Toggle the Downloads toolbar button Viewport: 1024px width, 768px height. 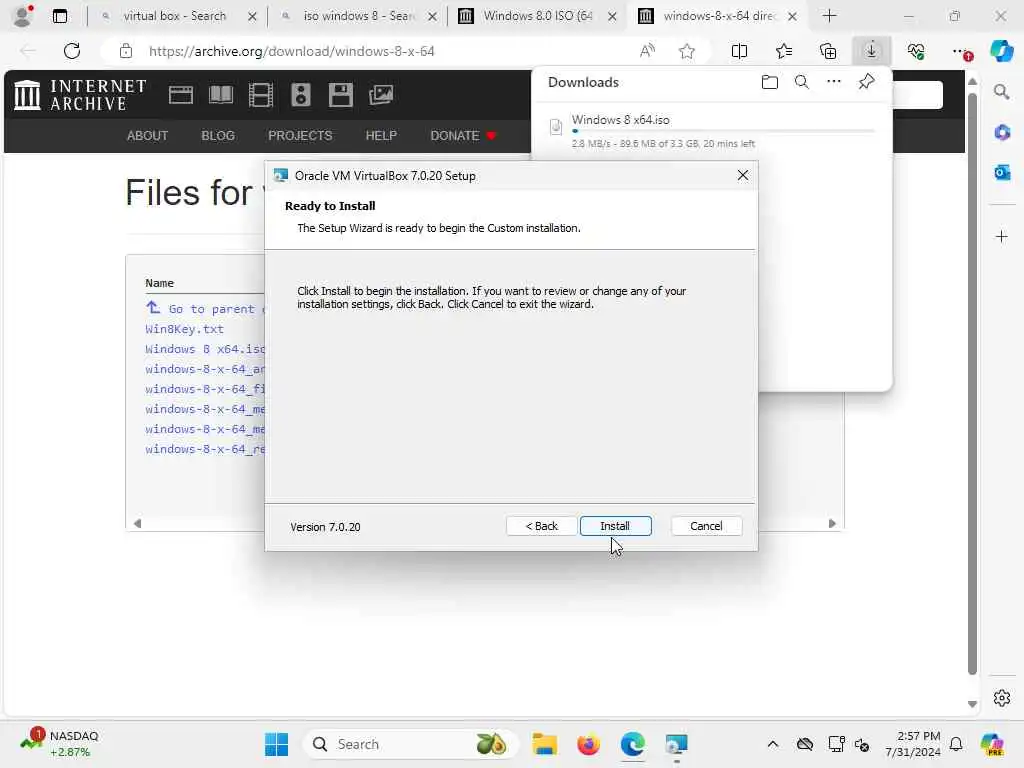(872, 51)
